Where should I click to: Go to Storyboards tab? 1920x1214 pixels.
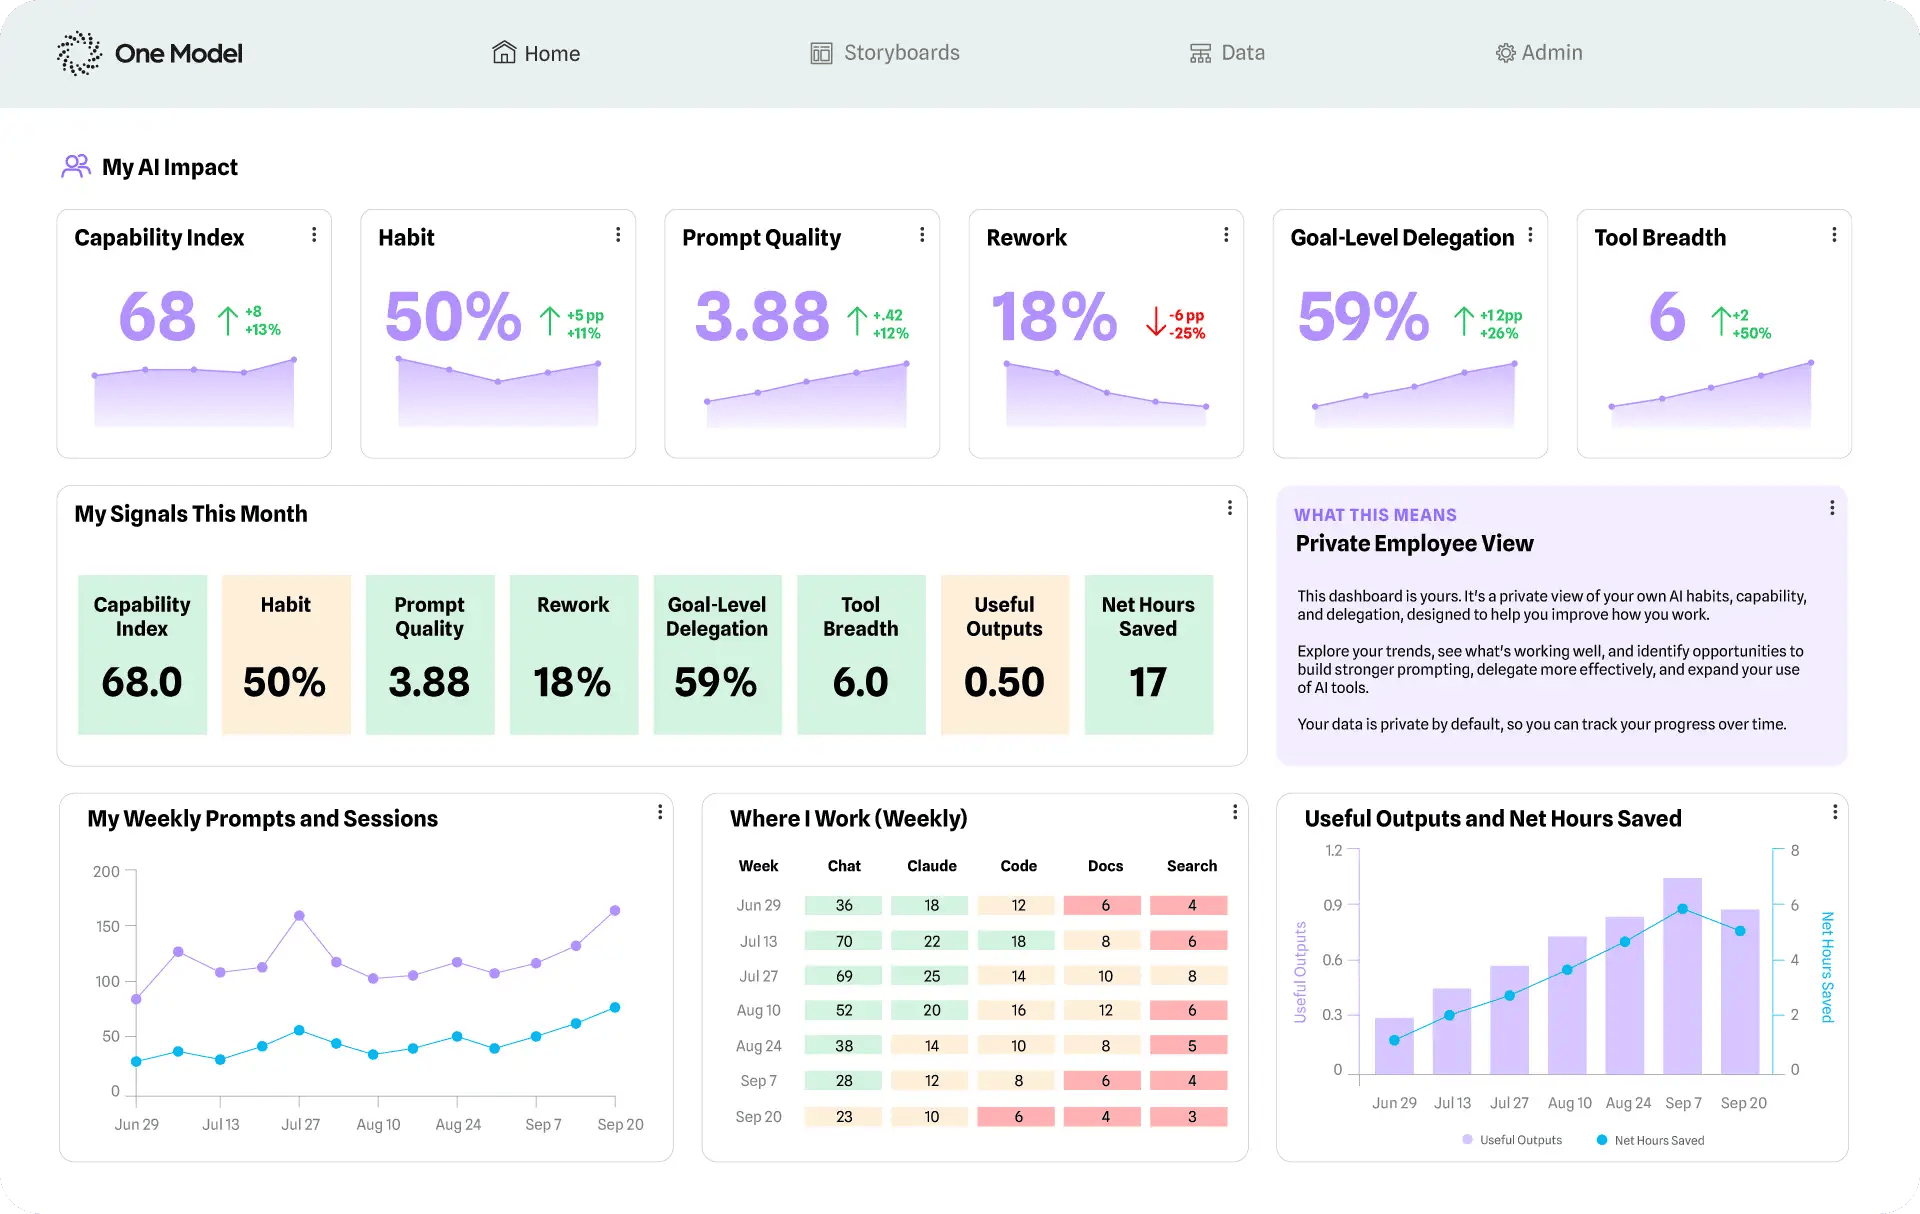click(885, 53)
